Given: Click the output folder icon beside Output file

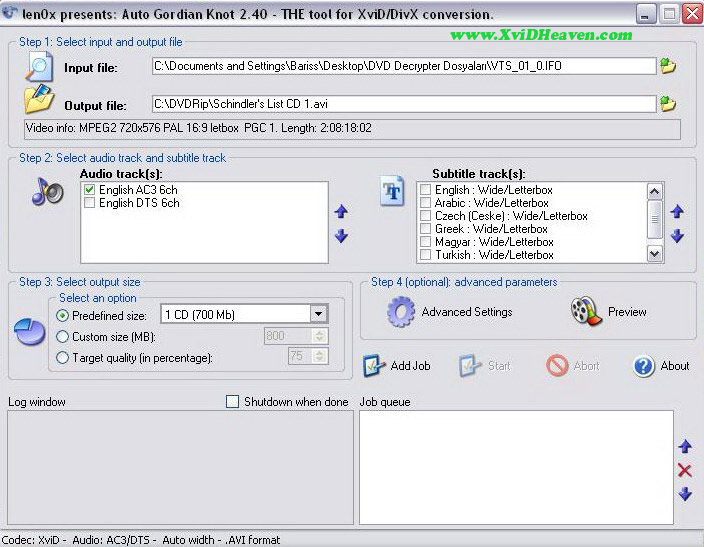Looking at the screenshot, I should [39, 99].
